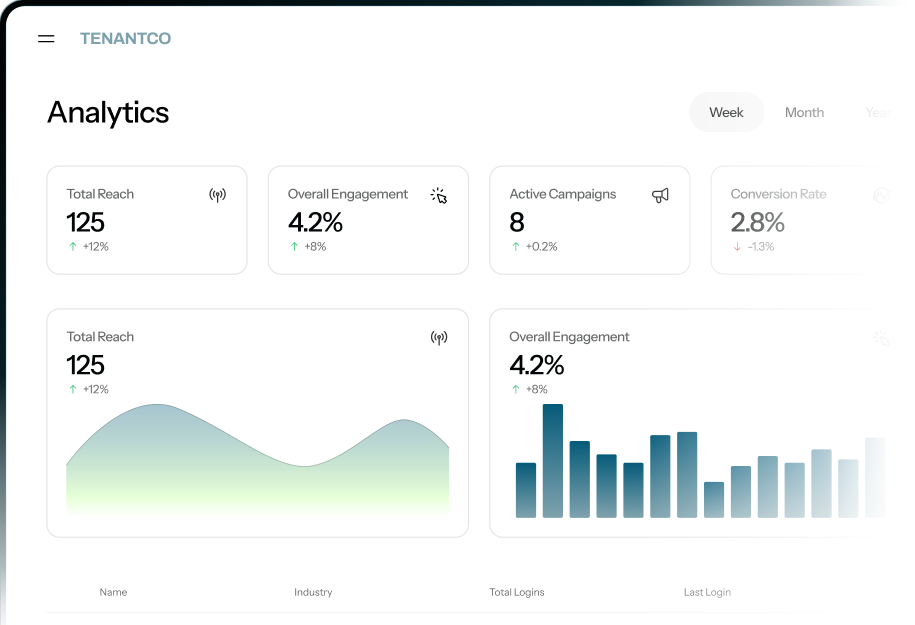Click the Total Logins column header
Image resolution: width=915 pixels, height=625 pixels.
point(517,592)
